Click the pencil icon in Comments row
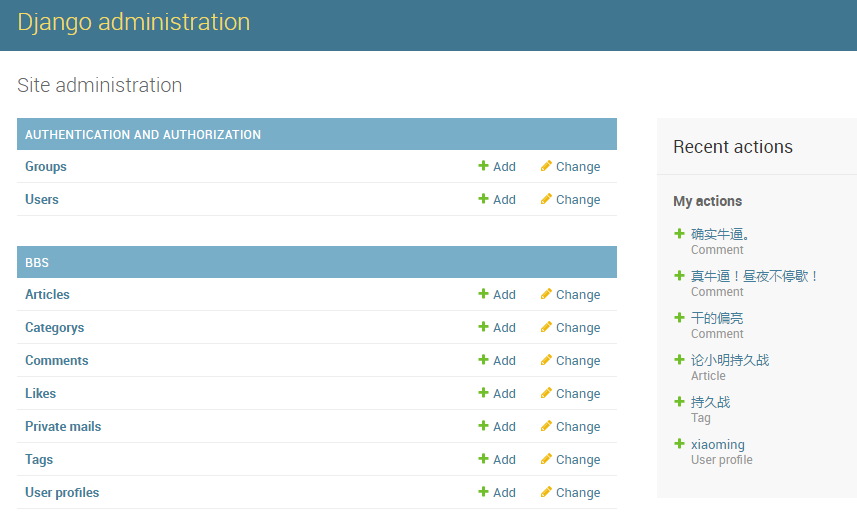The height and width of the screenshot is (528, 857). [x=546, y=359]
